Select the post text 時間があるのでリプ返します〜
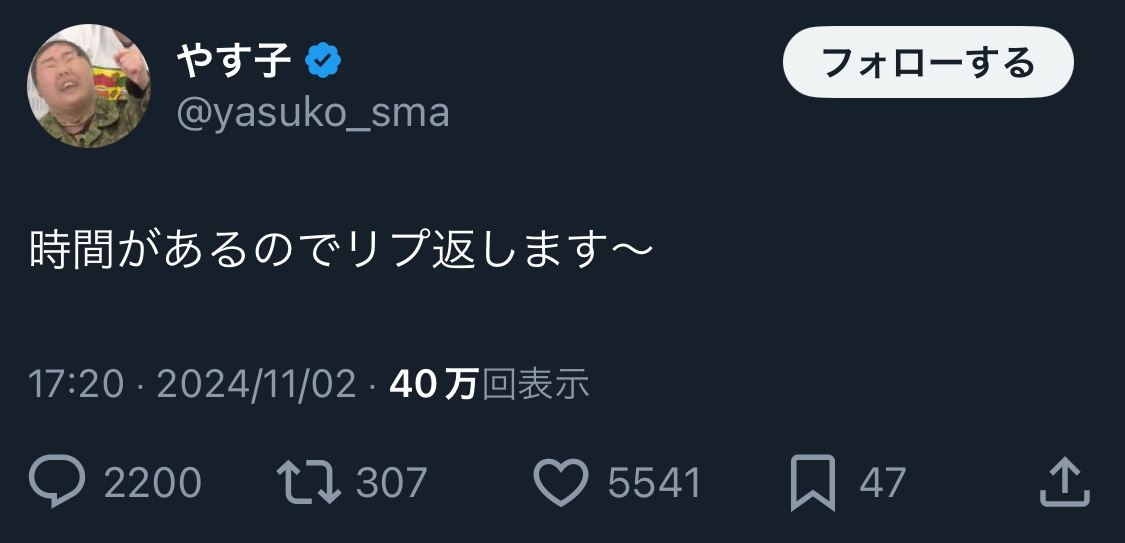This screenshot has height=543, width=1125. coord(341,250)
